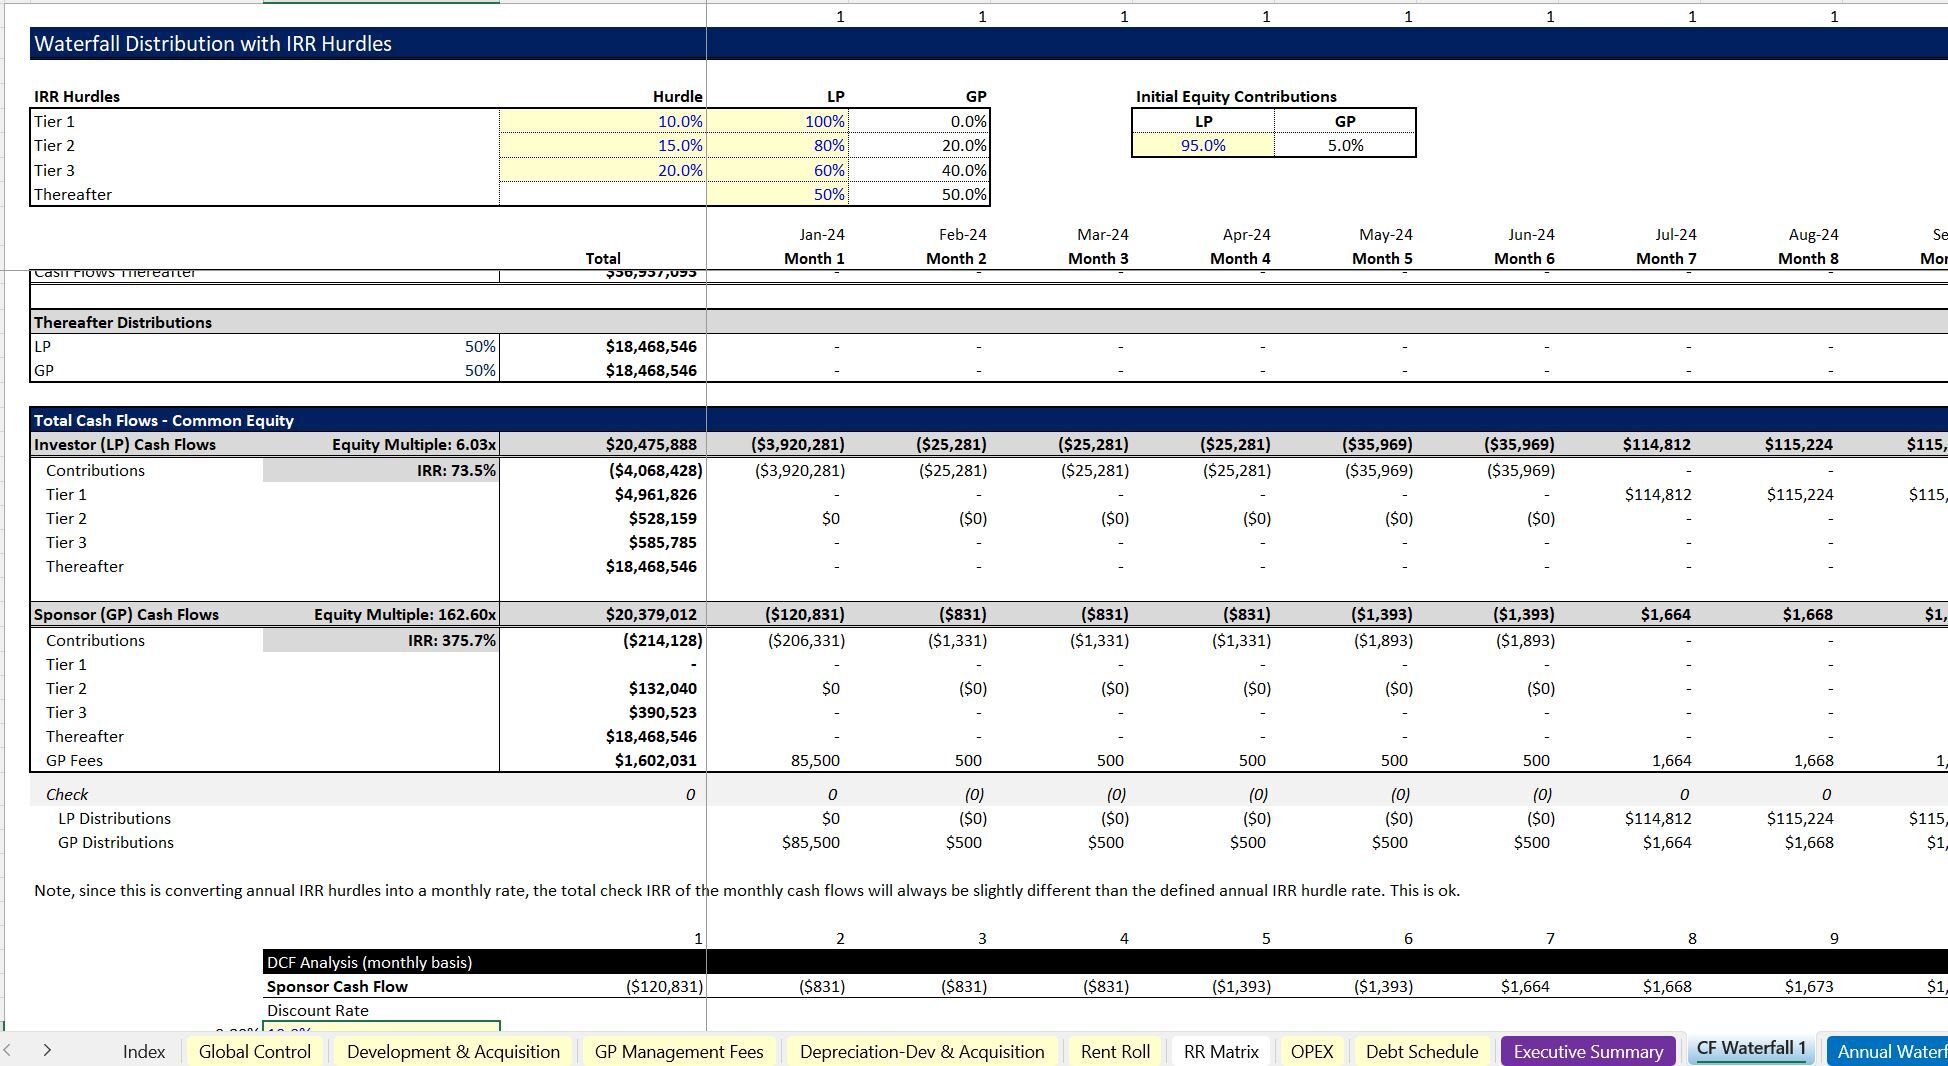1948x1066 pixels.
Task: Select Month 7 Tier 1 value $114,812
Action: [x=1658, y=494]
